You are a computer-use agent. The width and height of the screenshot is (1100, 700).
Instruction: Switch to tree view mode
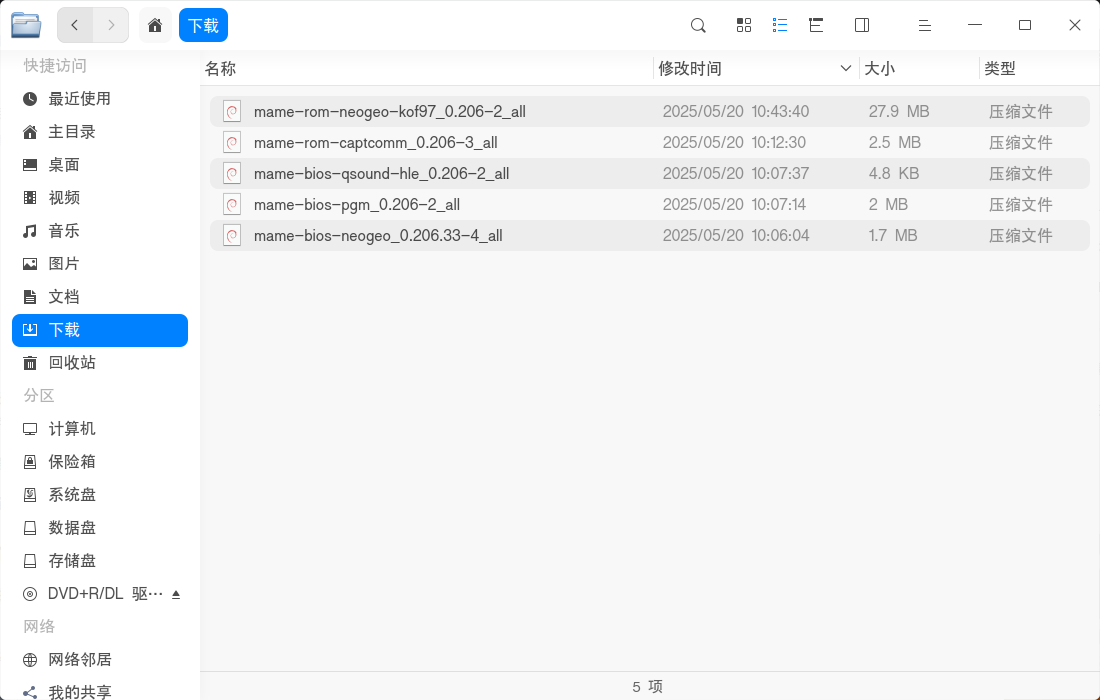(816, 25)
